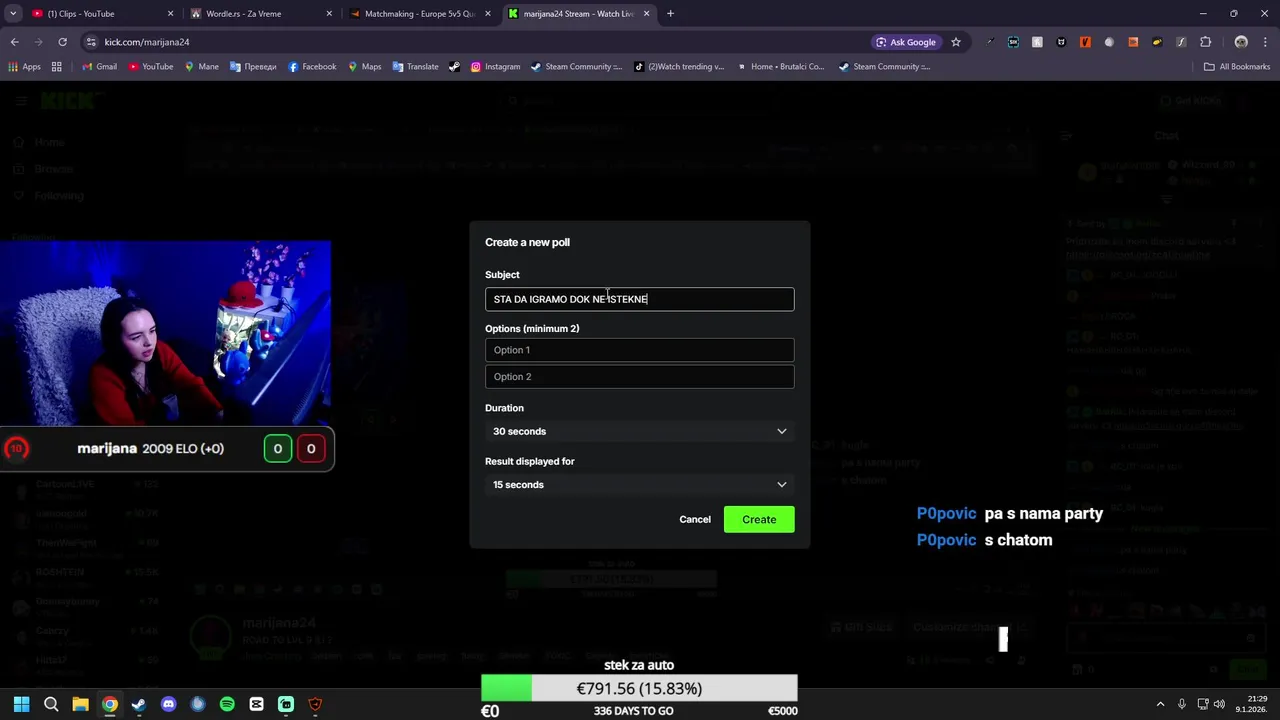The width and height of the screenshot is (1280, 720).
Task: Open Discord from the taskbar
Action: pos(168,704)
